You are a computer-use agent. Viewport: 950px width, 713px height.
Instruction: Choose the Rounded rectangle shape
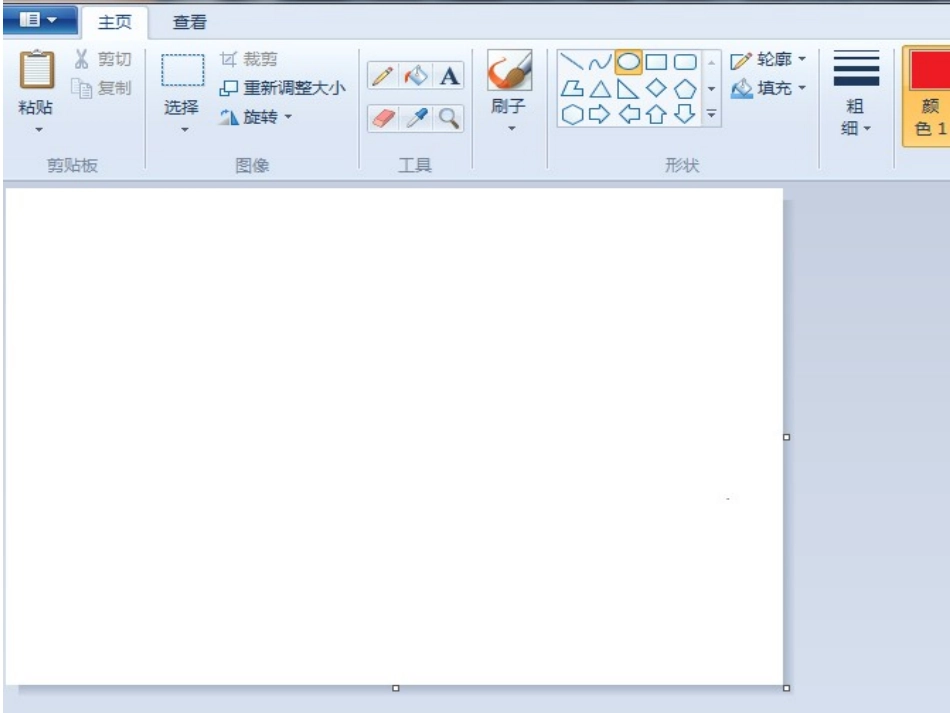coord(685,62)
